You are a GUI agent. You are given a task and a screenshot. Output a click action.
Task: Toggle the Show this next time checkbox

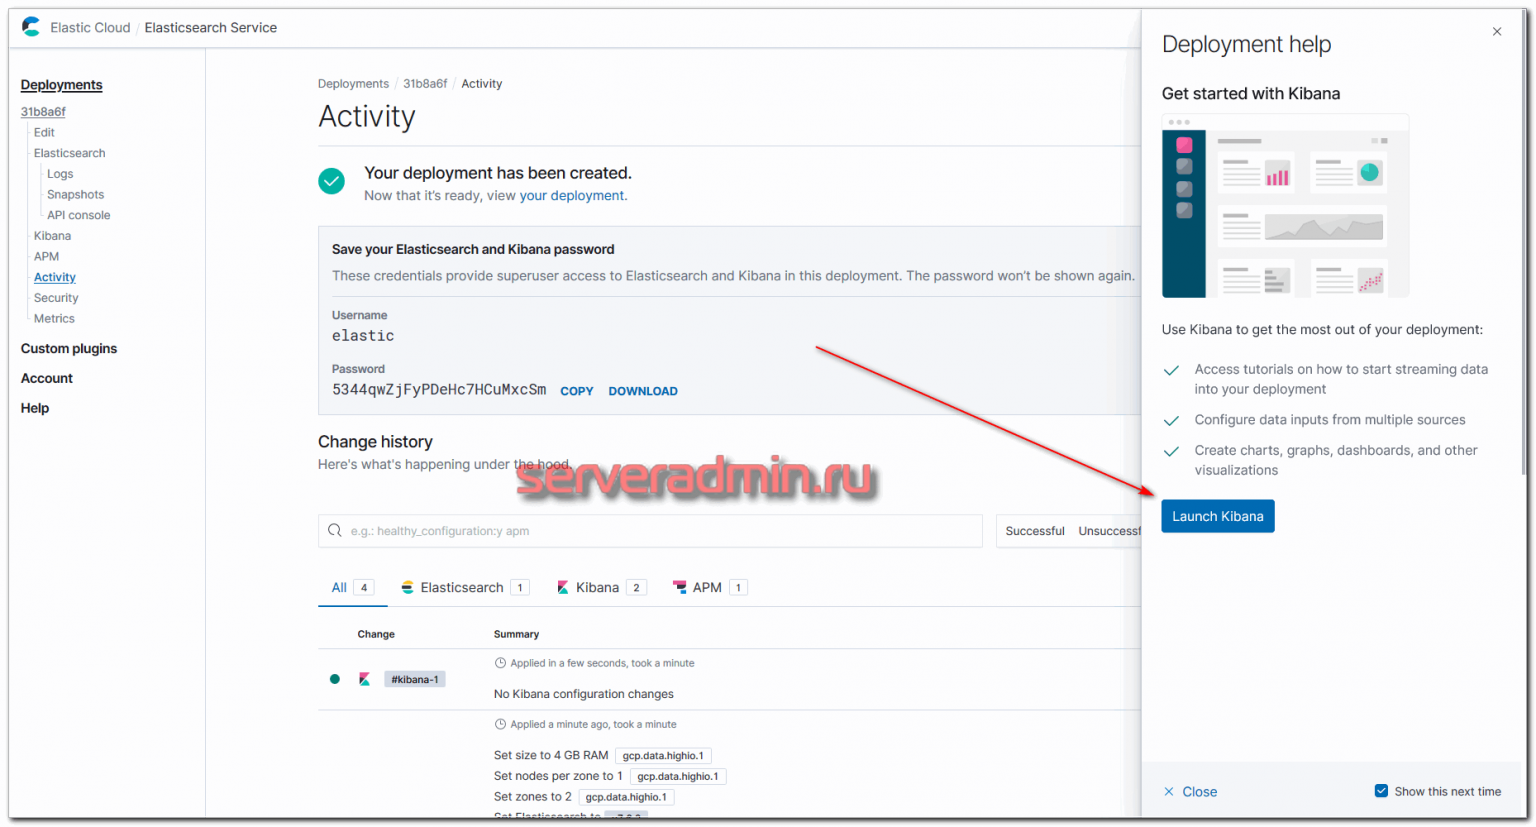click(1381, 791)
